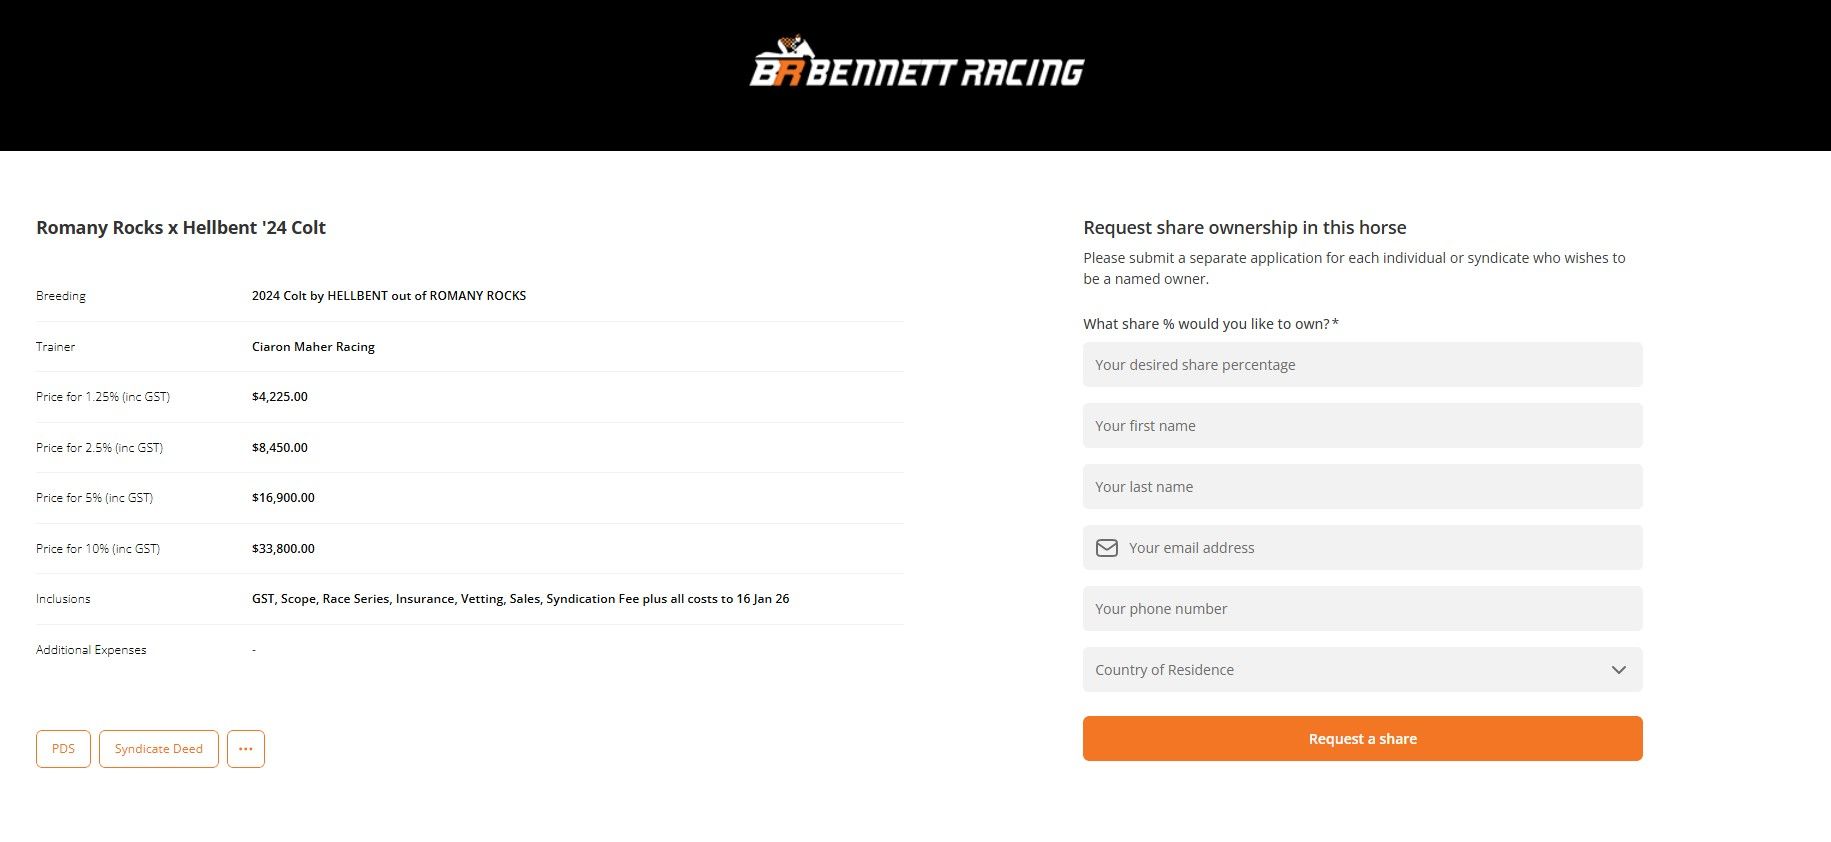Screen dimensions: 1831x842
Task: Click the Romany Rocks x Hellbent heading
Action: click(x=181, y=228)
